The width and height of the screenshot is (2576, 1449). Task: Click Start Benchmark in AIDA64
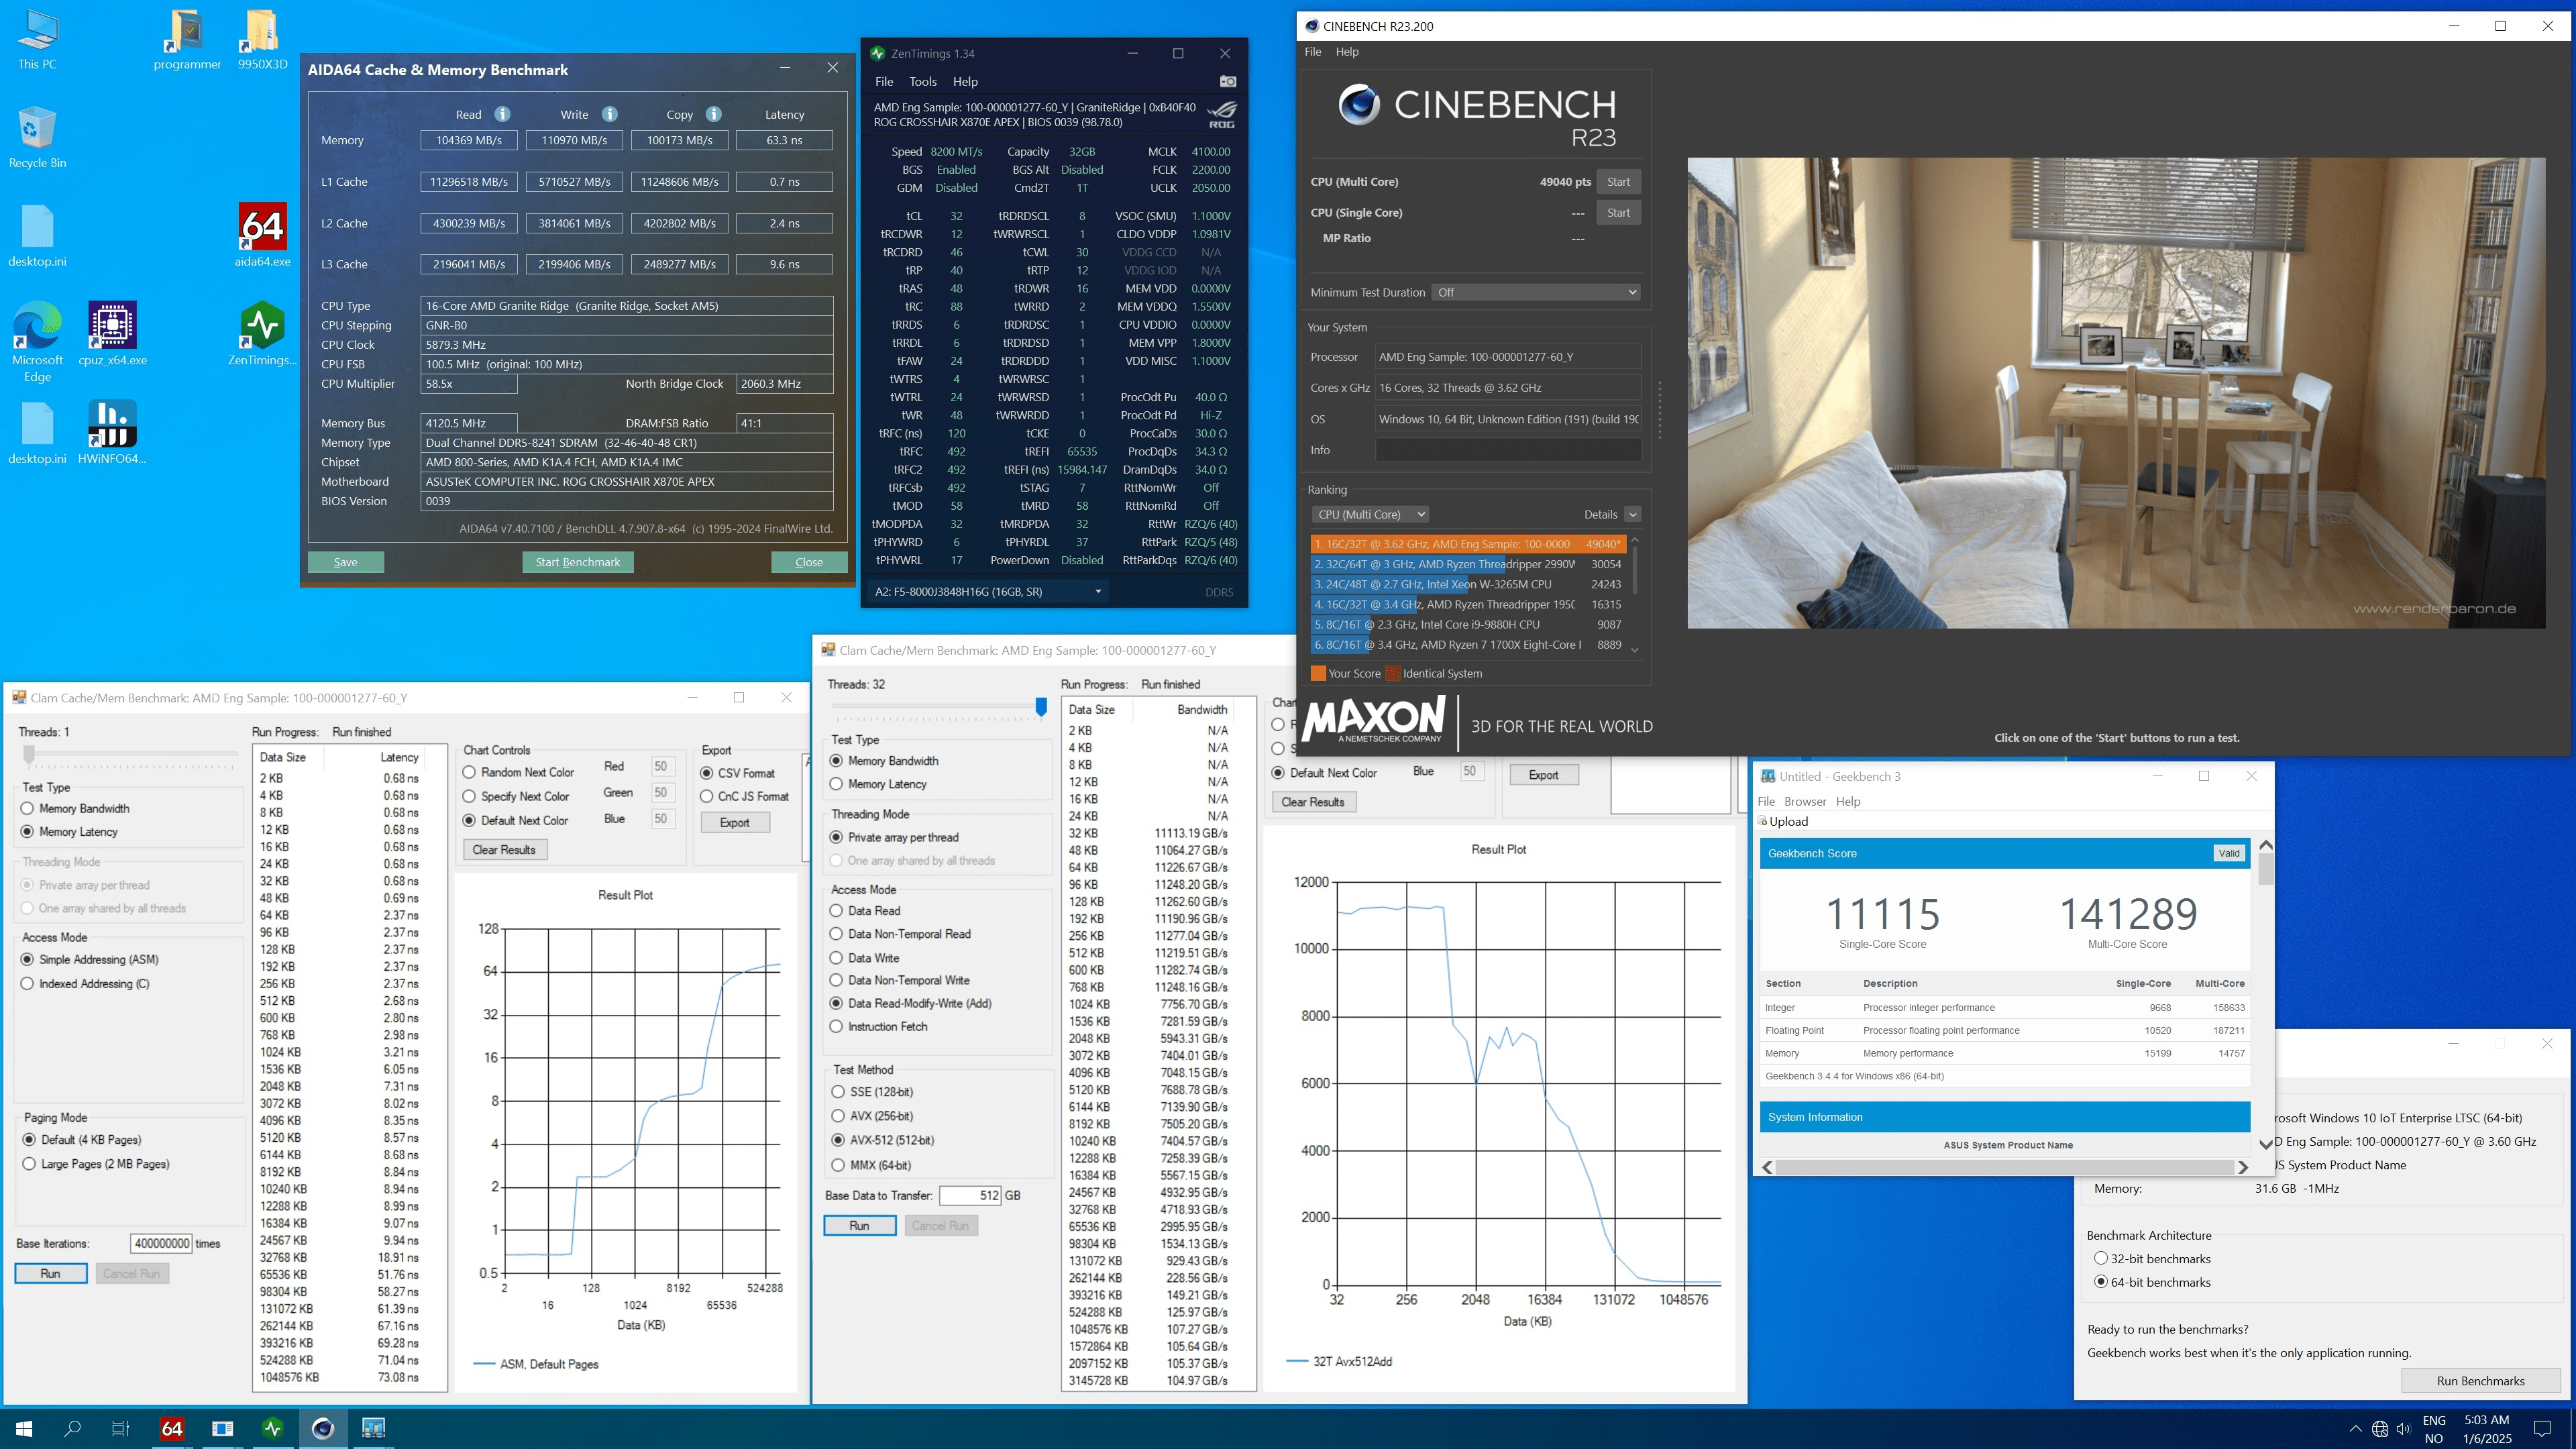pos(577,562)
